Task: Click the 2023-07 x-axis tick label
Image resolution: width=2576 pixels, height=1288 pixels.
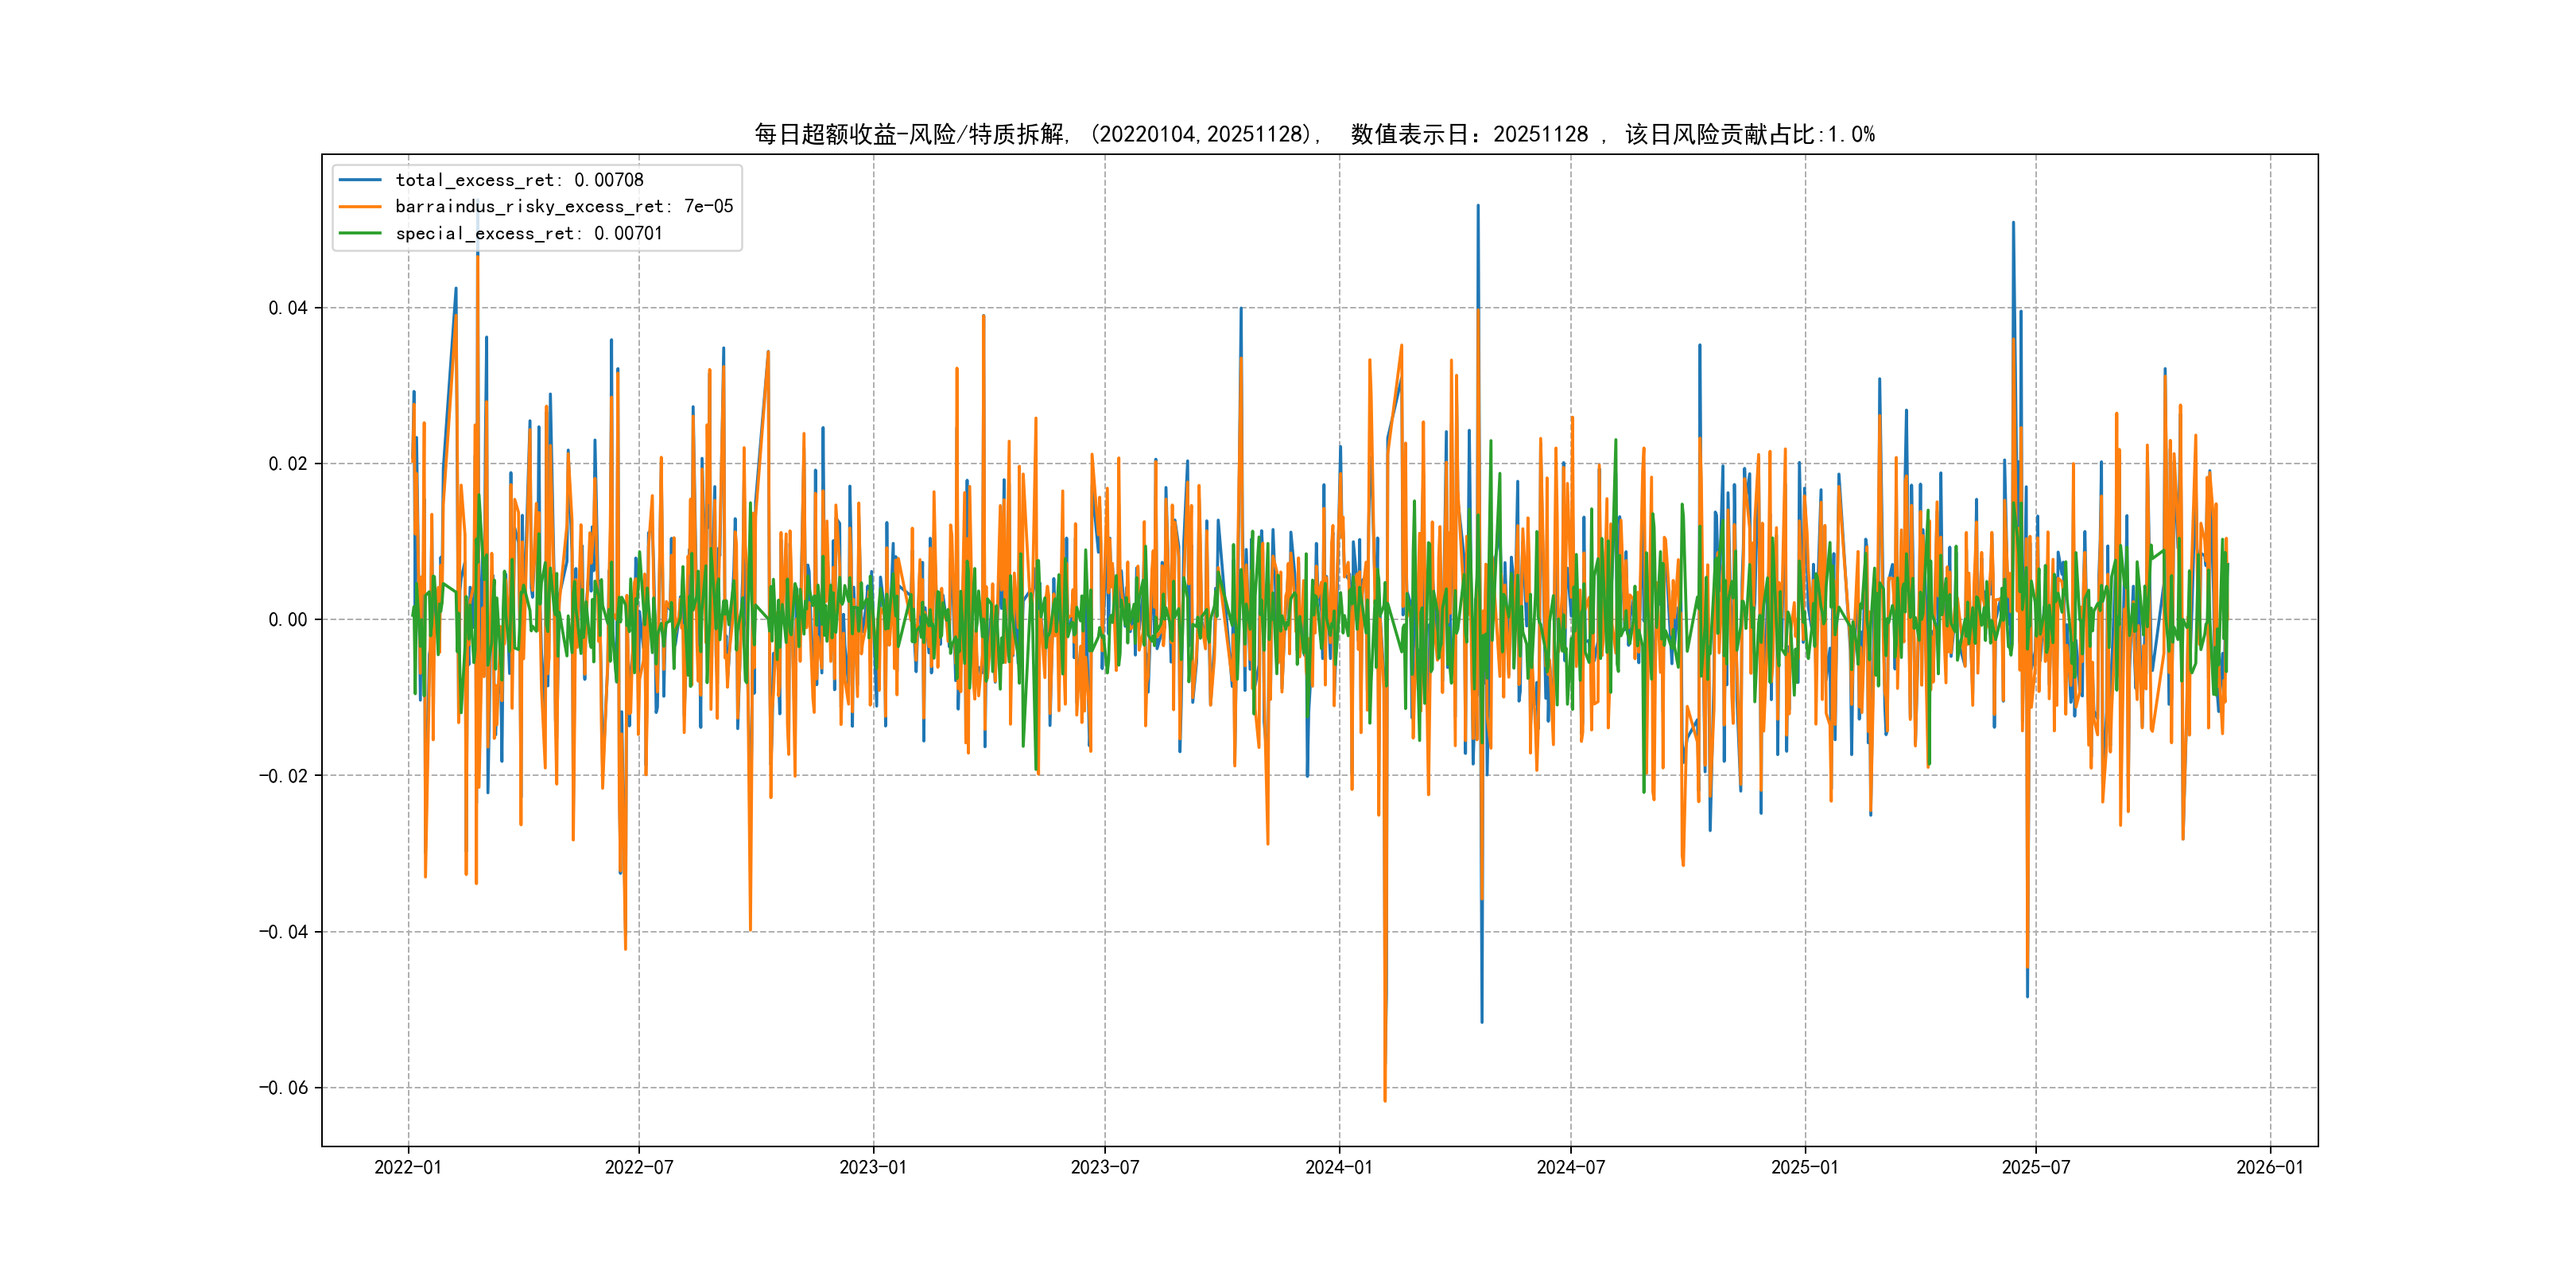Action: (x=1105, y=1167)
